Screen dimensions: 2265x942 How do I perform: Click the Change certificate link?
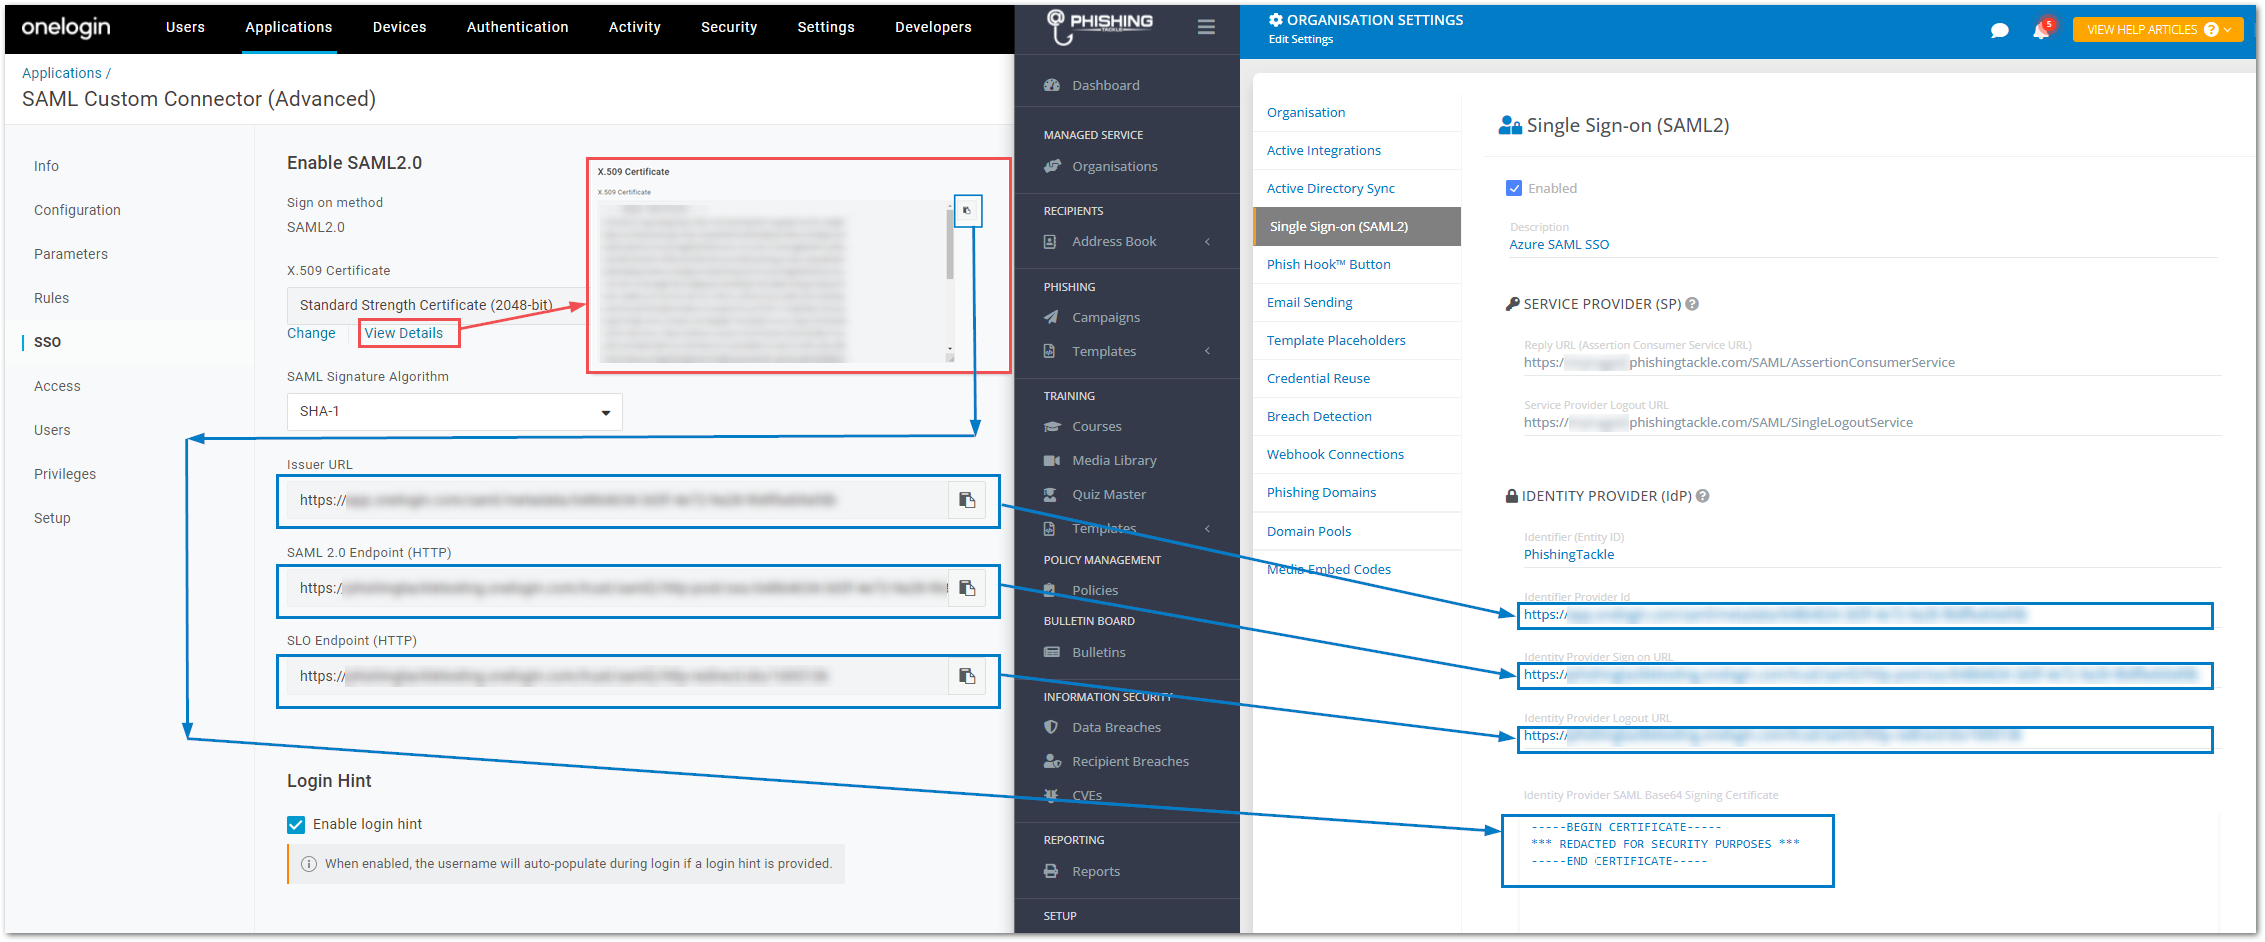(311, 333)
